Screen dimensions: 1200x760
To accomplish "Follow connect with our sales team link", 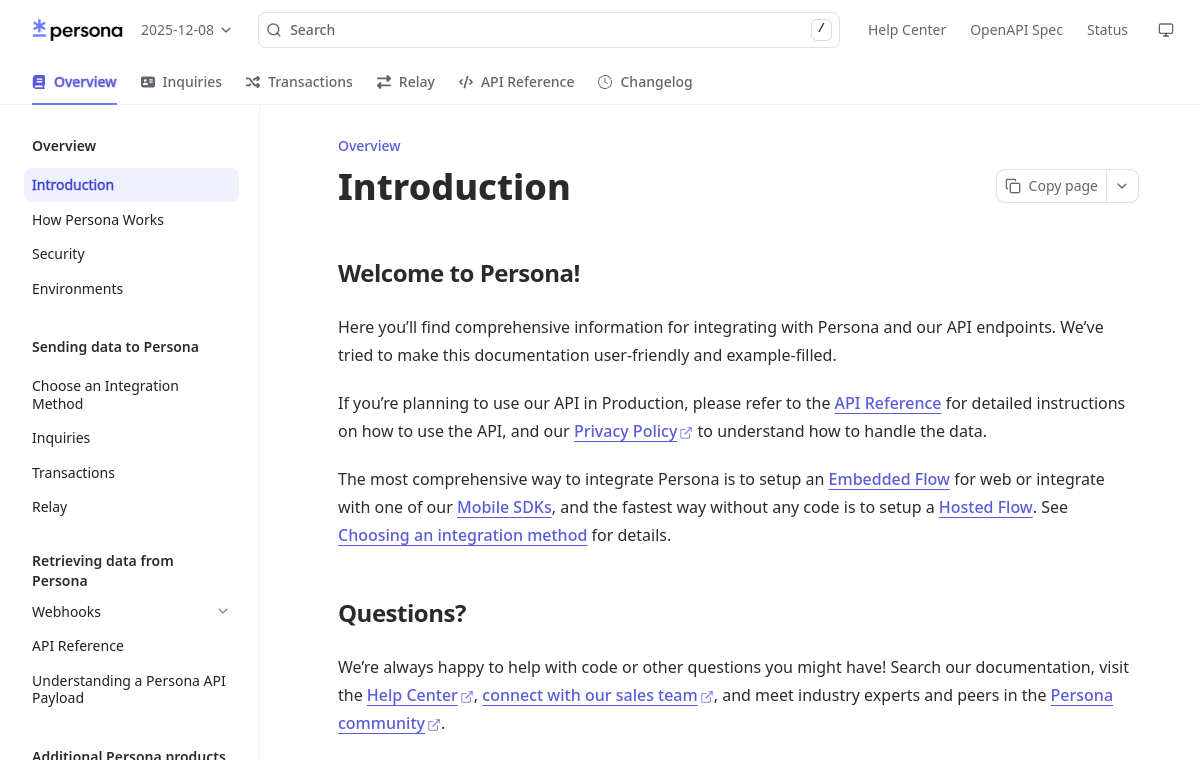I will [x=598, y=695].
